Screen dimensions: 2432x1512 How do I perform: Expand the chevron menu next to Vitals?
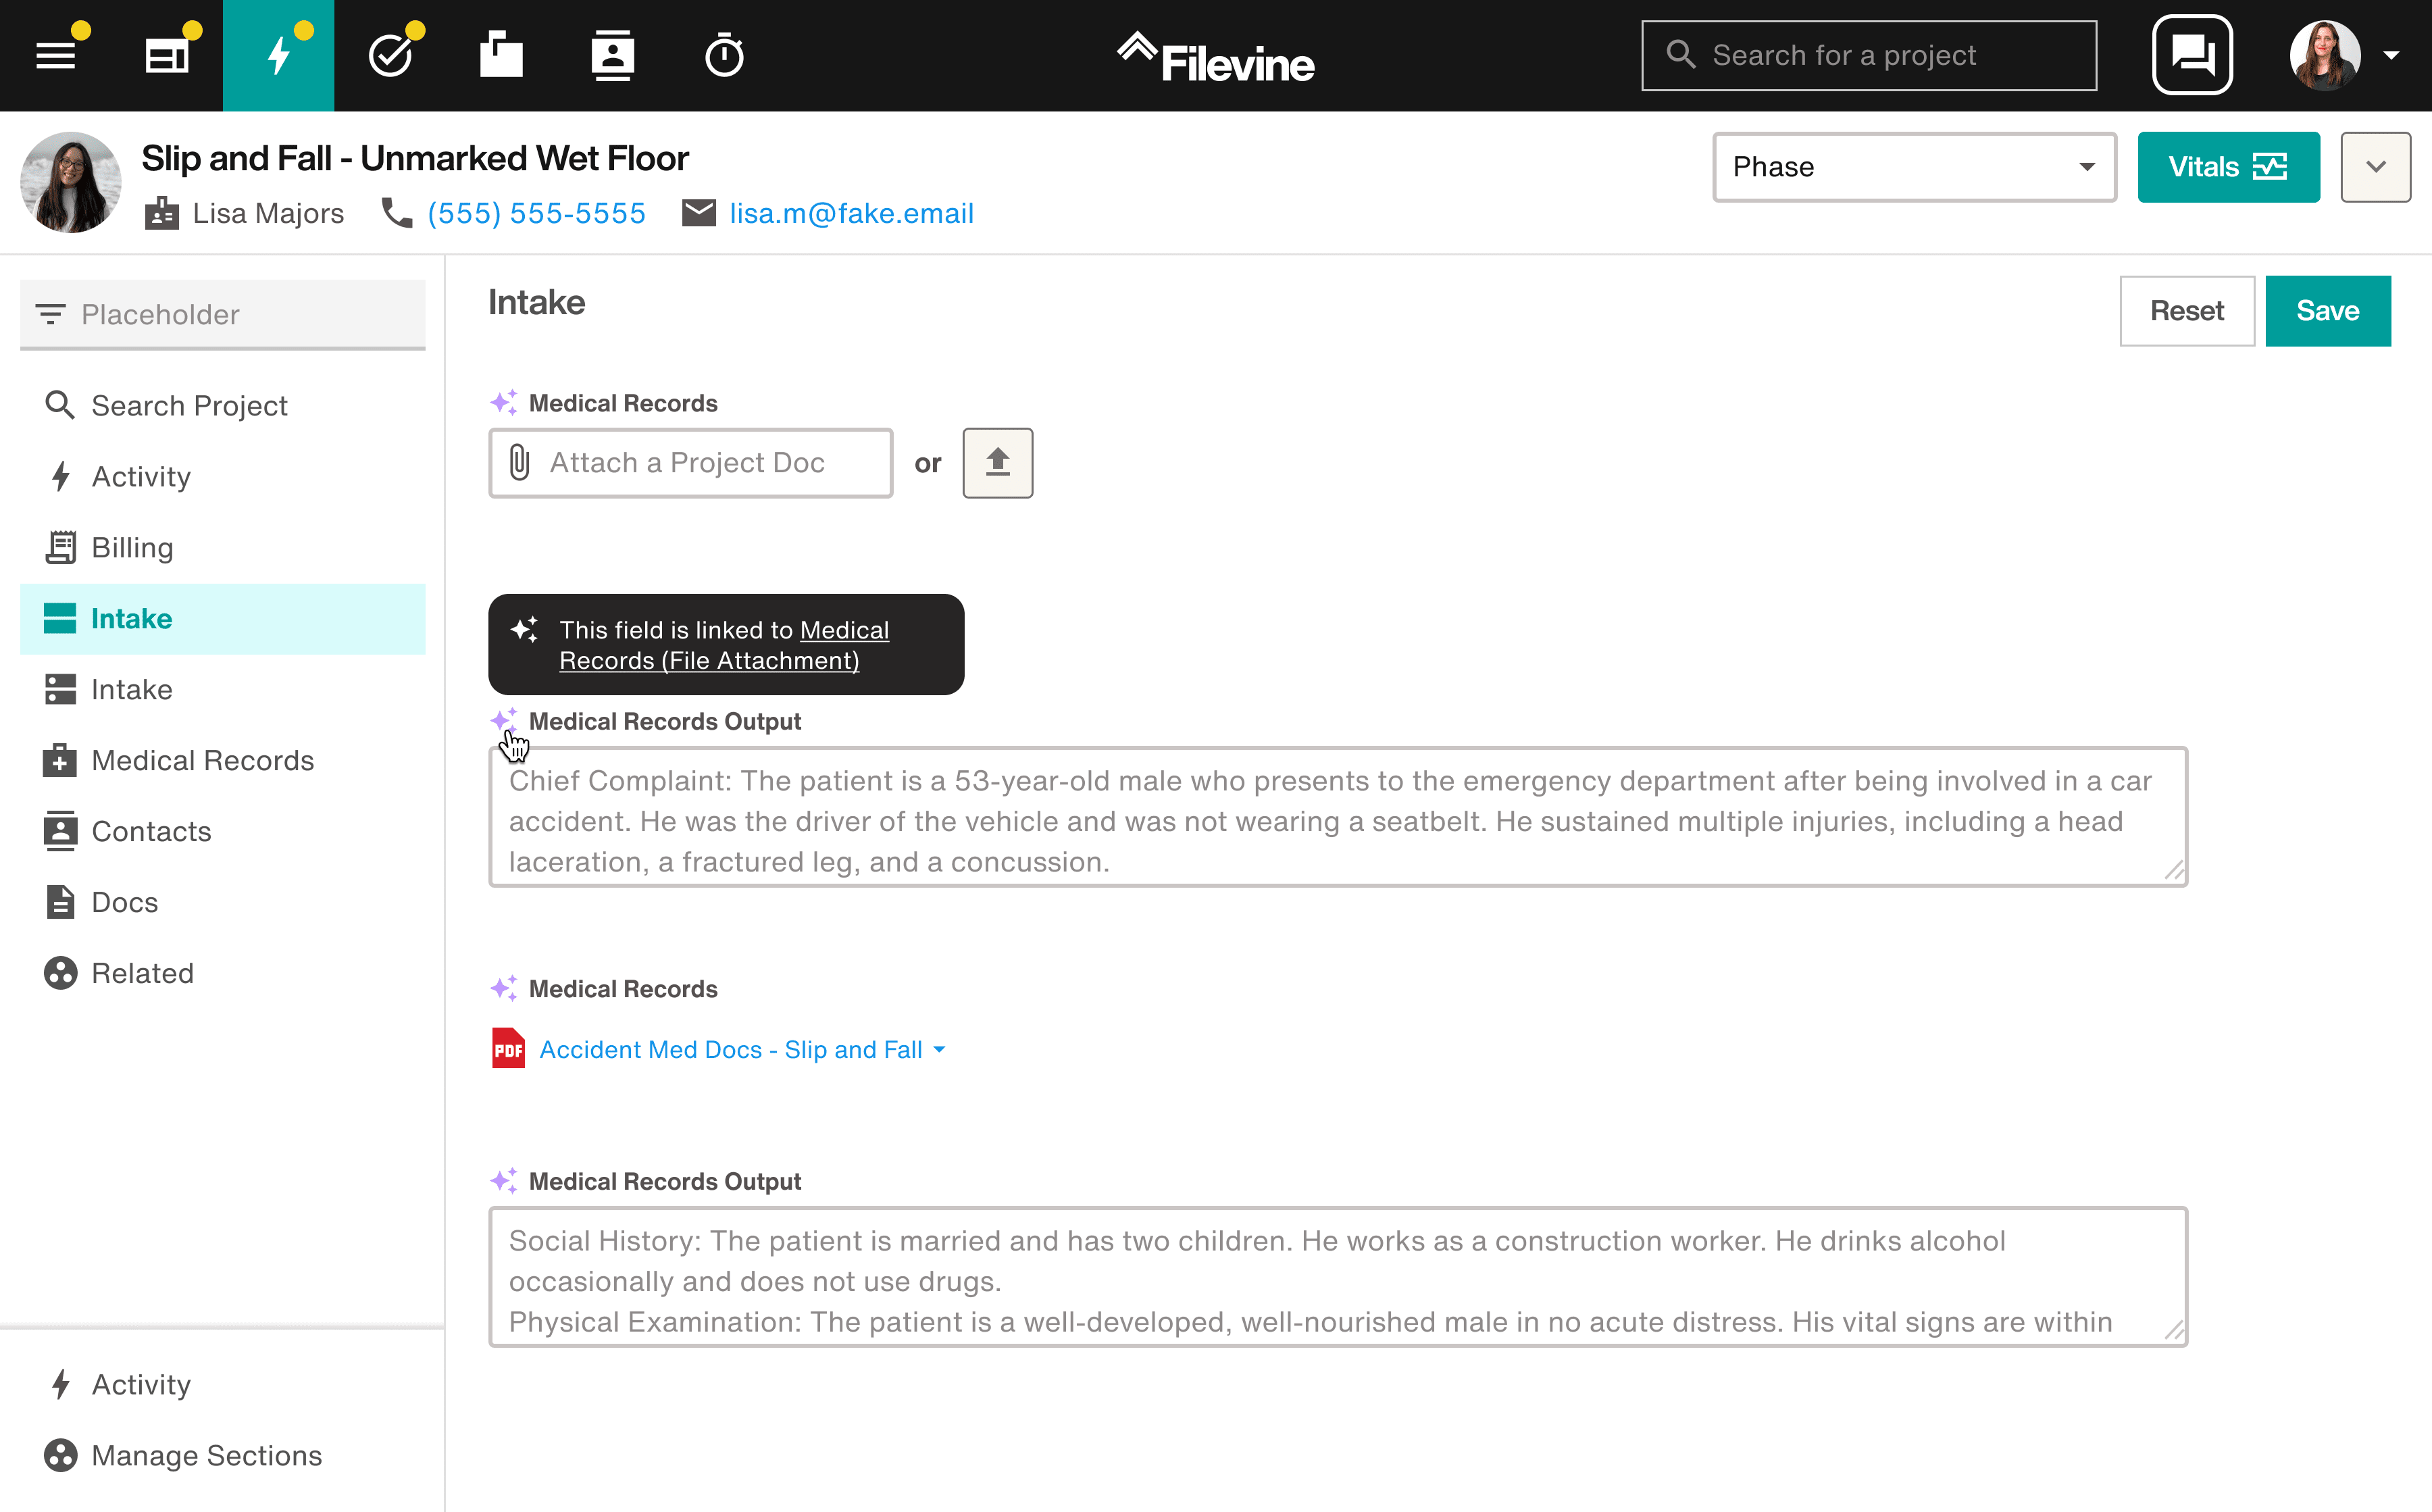tap(2375, 167)
